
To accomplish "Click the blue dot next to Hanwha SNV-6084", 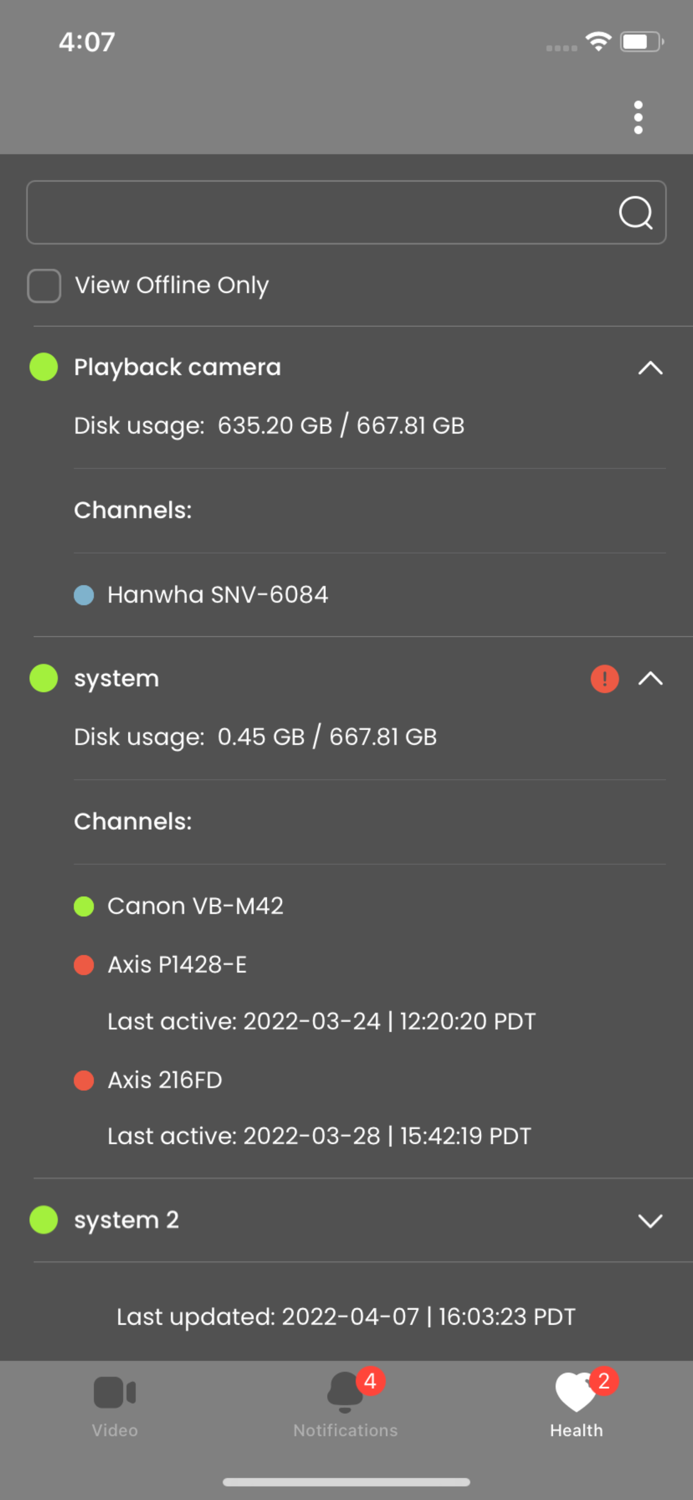I will coord(84,595).
